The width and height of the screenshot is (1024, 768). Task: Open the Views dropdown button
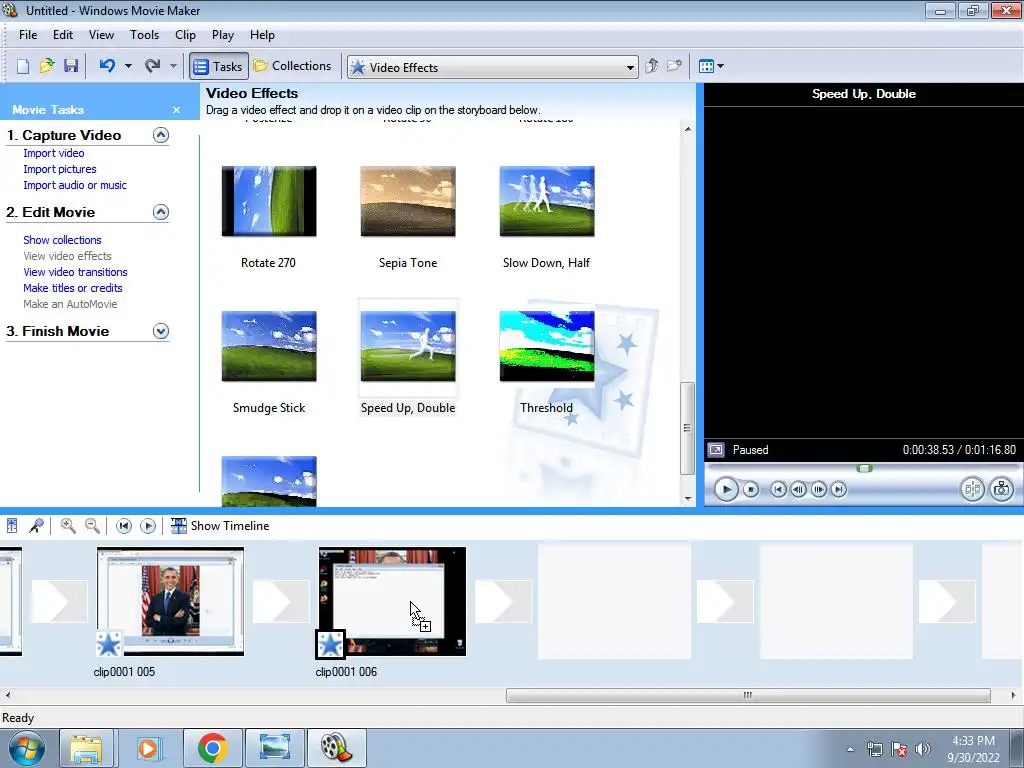[x=711, y=66]
